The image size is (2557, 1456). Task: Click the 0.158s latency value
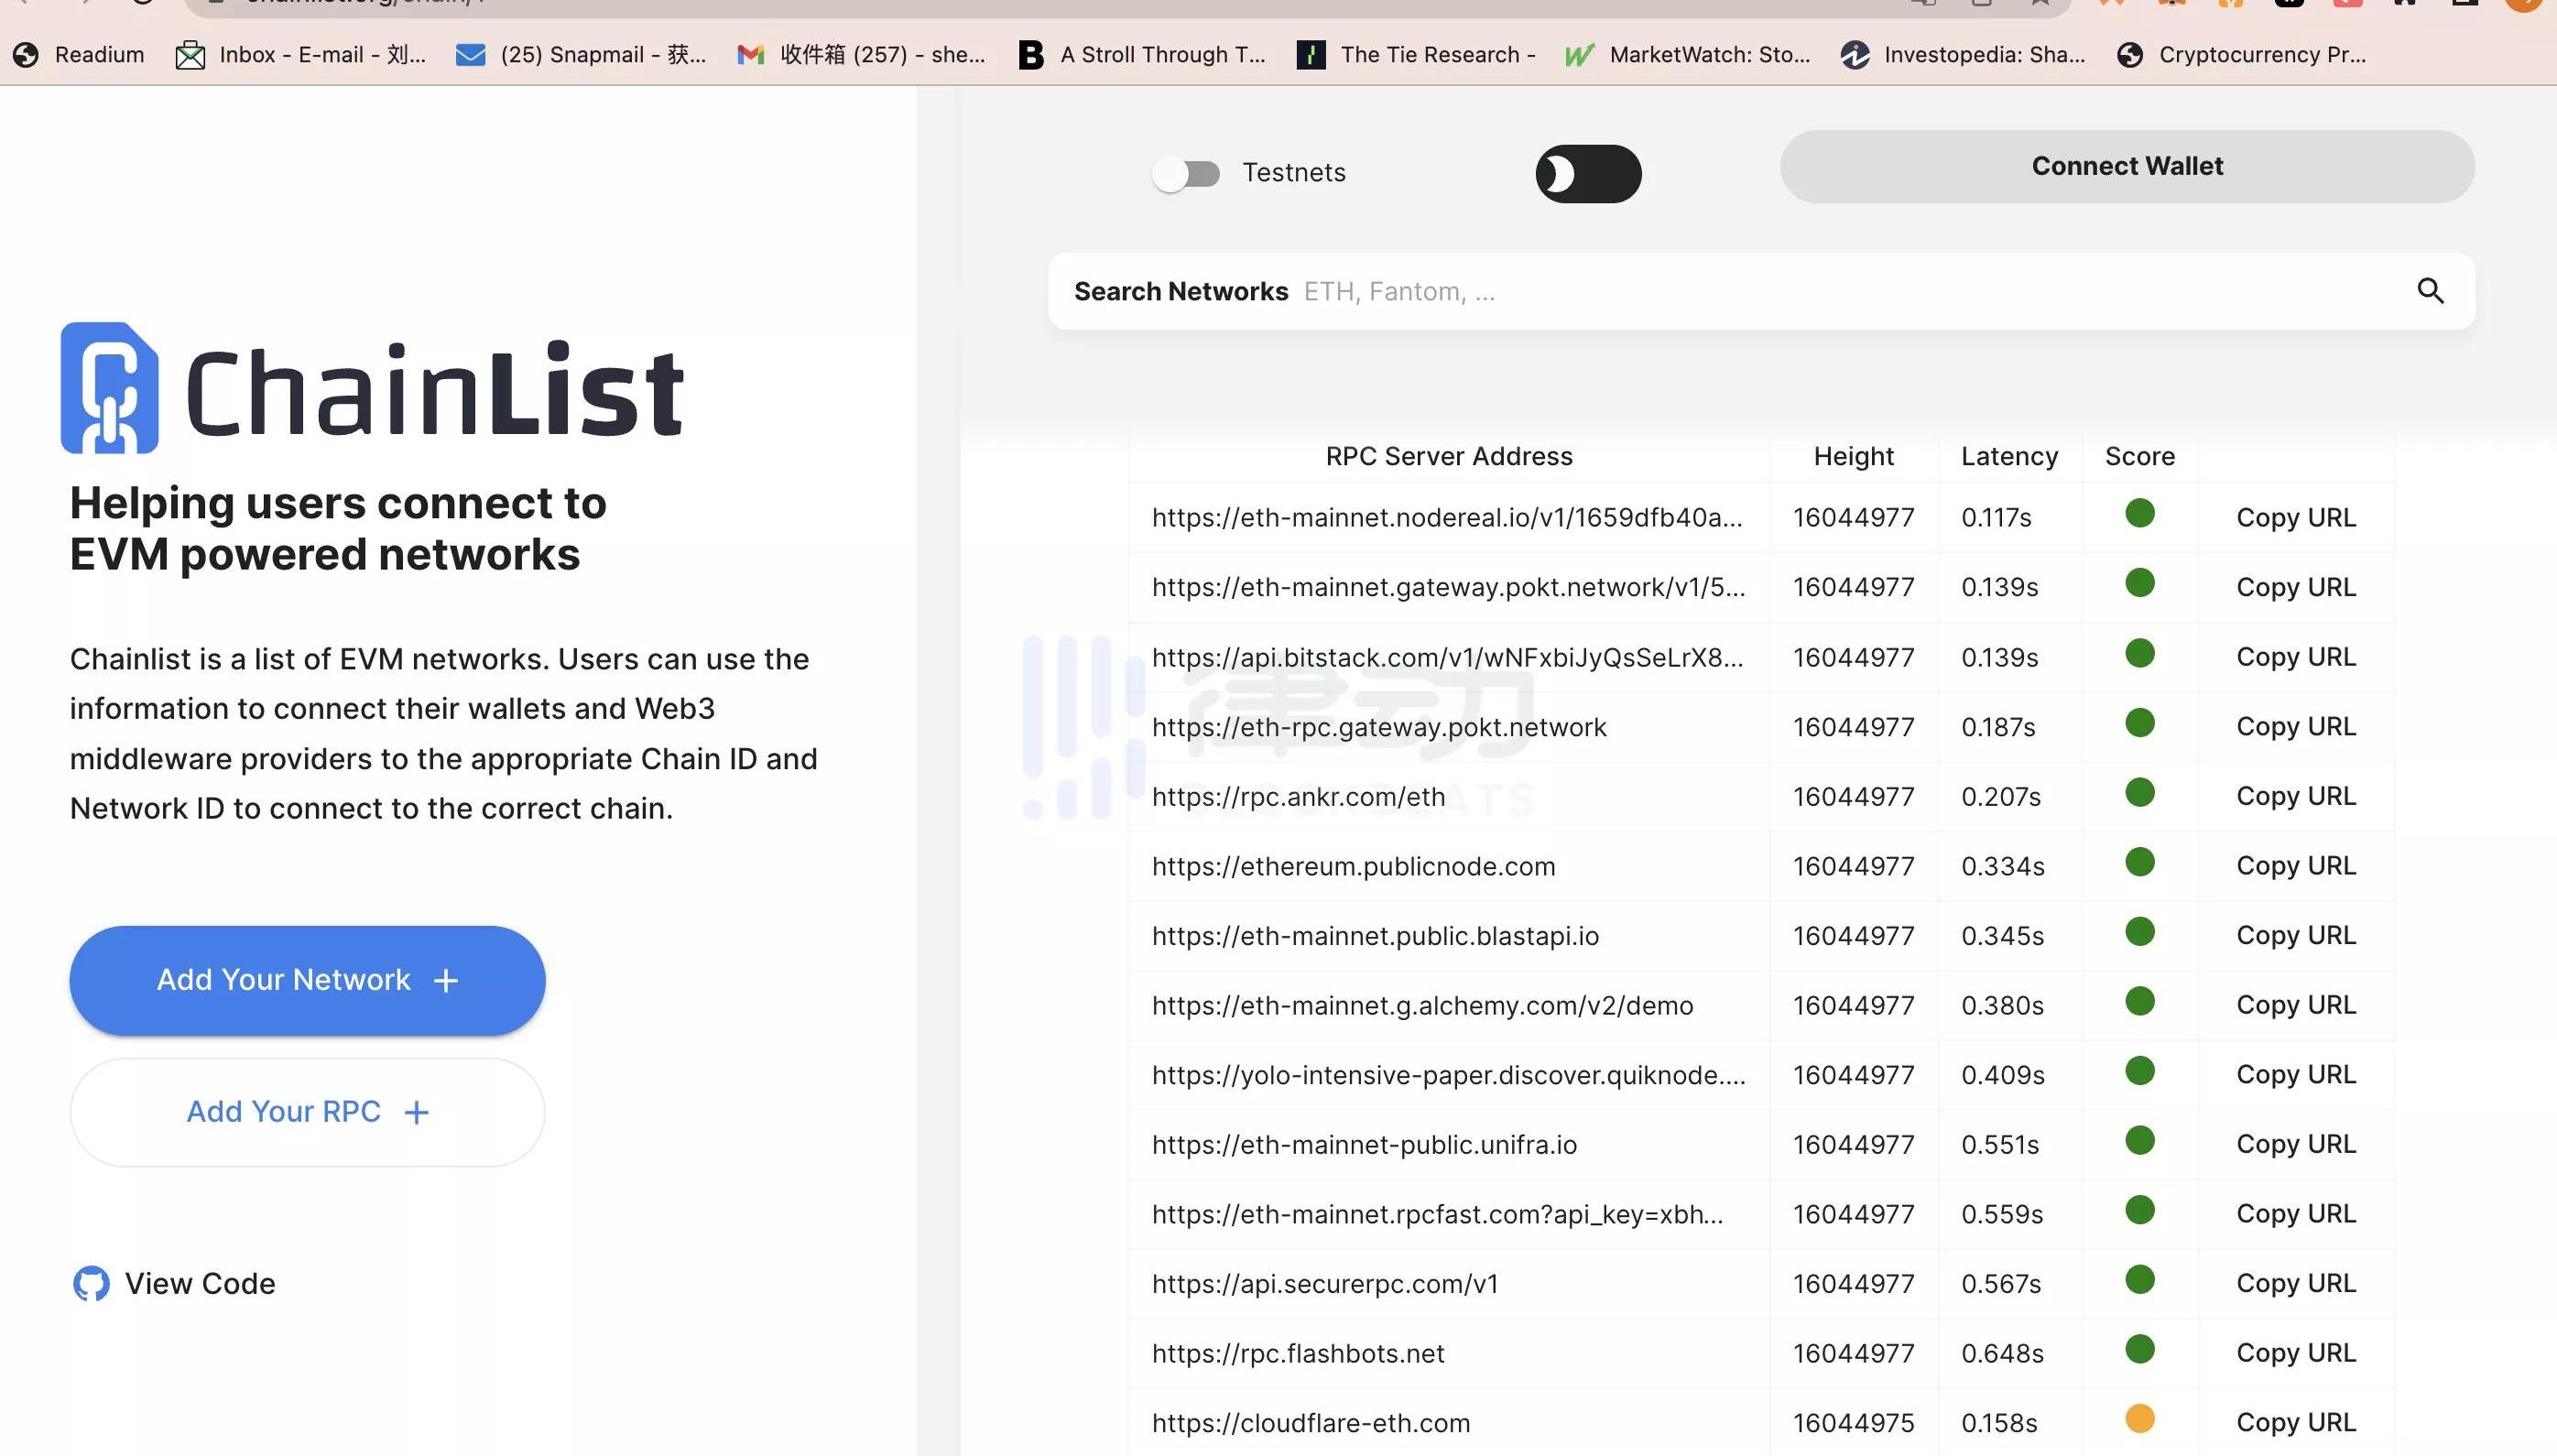pos(1999,1422)
